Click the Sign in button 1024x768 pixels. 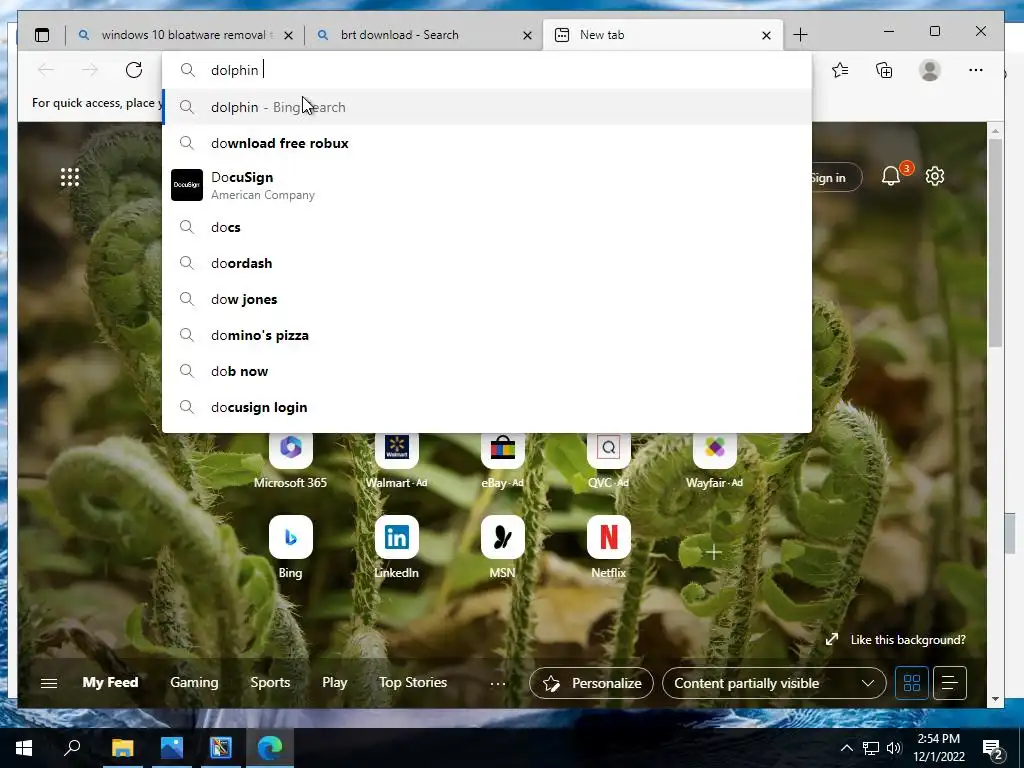[835, 178]
